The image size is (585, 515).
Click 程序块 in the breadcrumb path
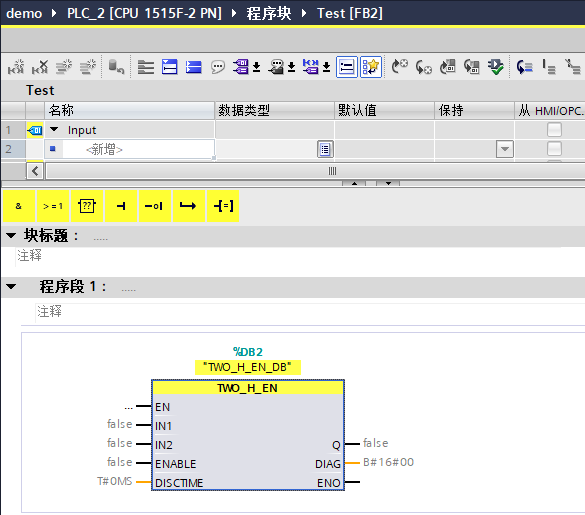point(269,13)
